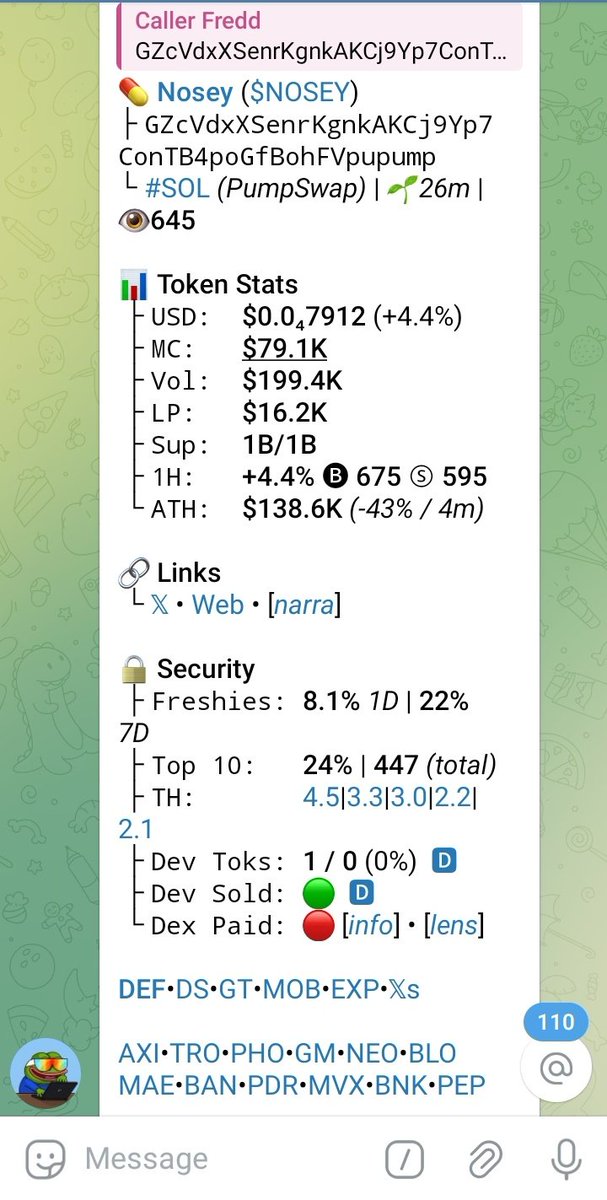Open the narra link
Image resolution: width=607 pixels, height=1200 pixels.
pos(305,605)
